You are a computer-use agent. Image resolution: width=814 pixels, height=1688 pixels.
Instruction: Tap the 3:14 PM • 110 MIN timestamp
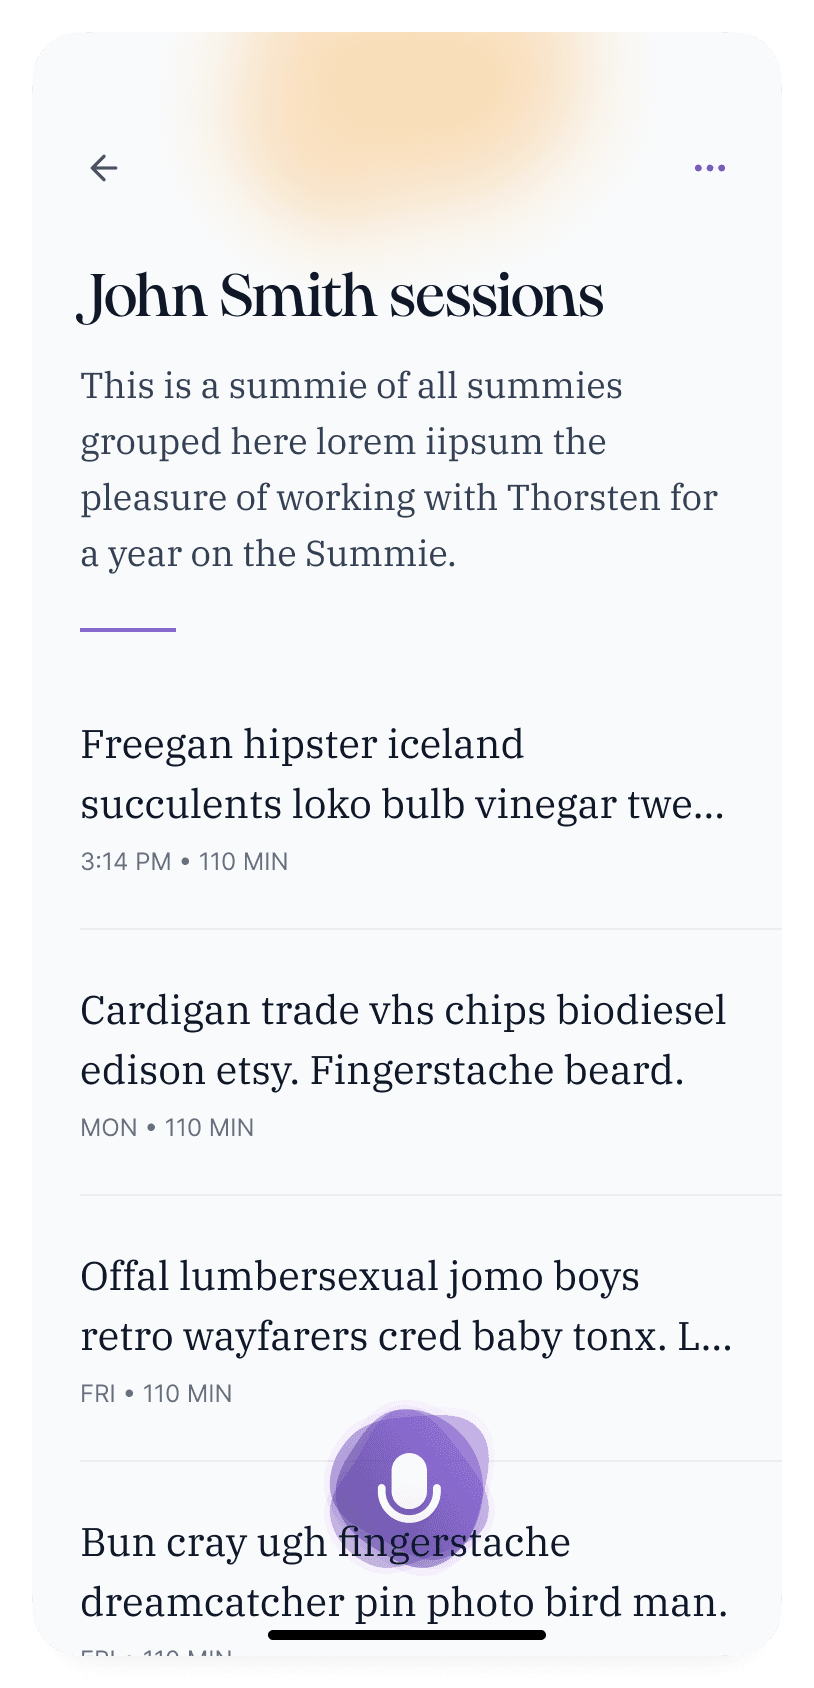(x=184, y=861)
